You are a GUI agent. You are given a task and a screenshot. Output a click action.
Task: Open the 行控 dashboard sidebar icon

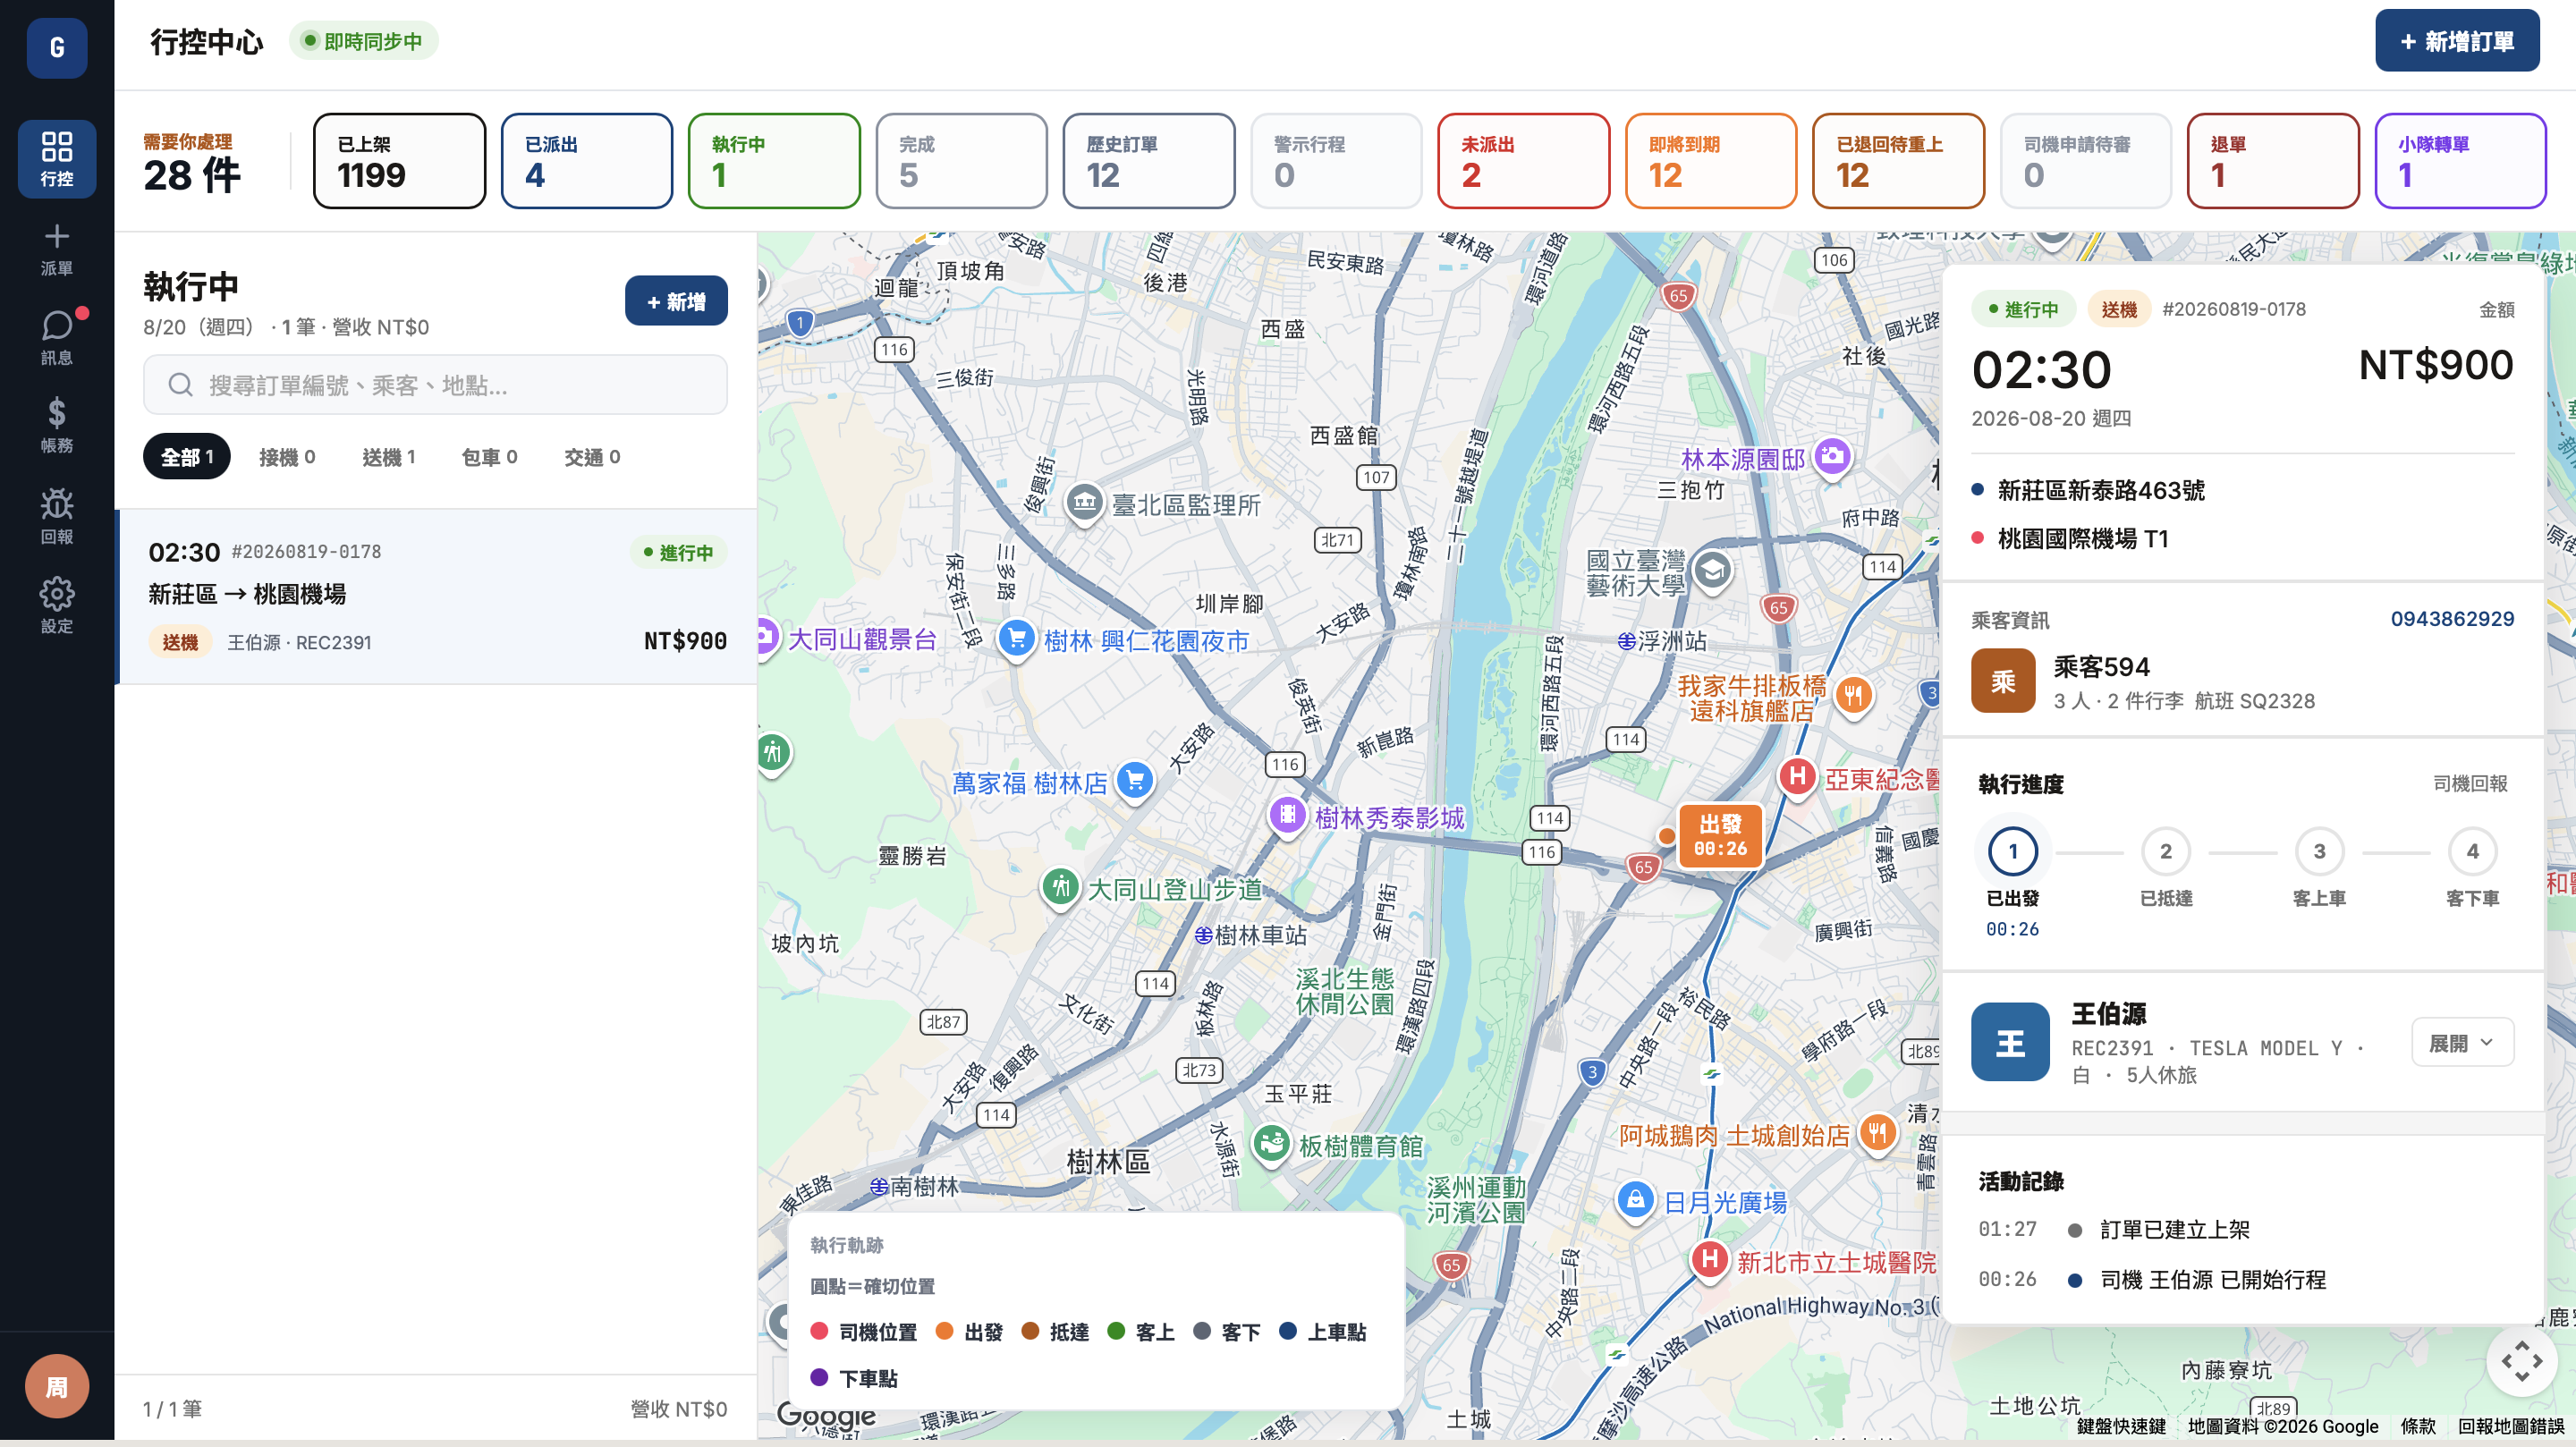[57, 159]
